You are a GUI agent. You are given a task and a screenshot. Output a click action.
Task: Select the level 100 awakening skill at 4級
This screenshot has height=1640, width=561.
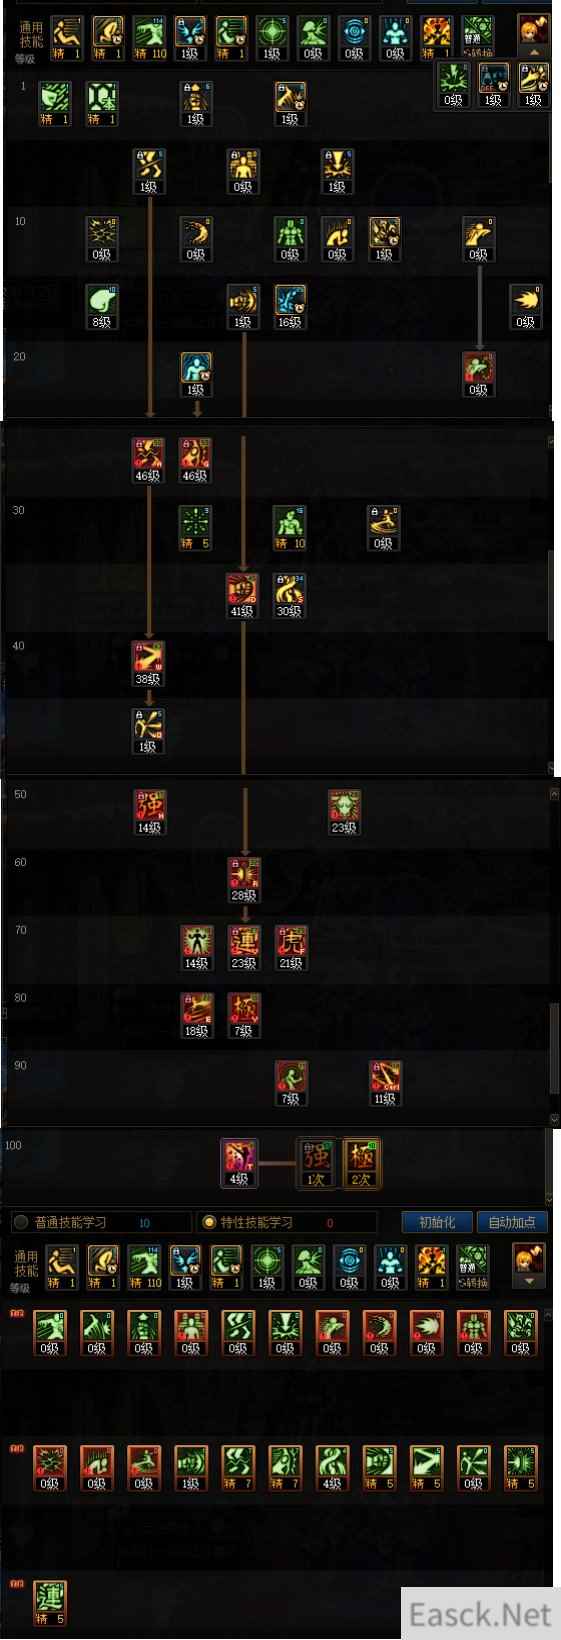click(x=239, y=1163)
